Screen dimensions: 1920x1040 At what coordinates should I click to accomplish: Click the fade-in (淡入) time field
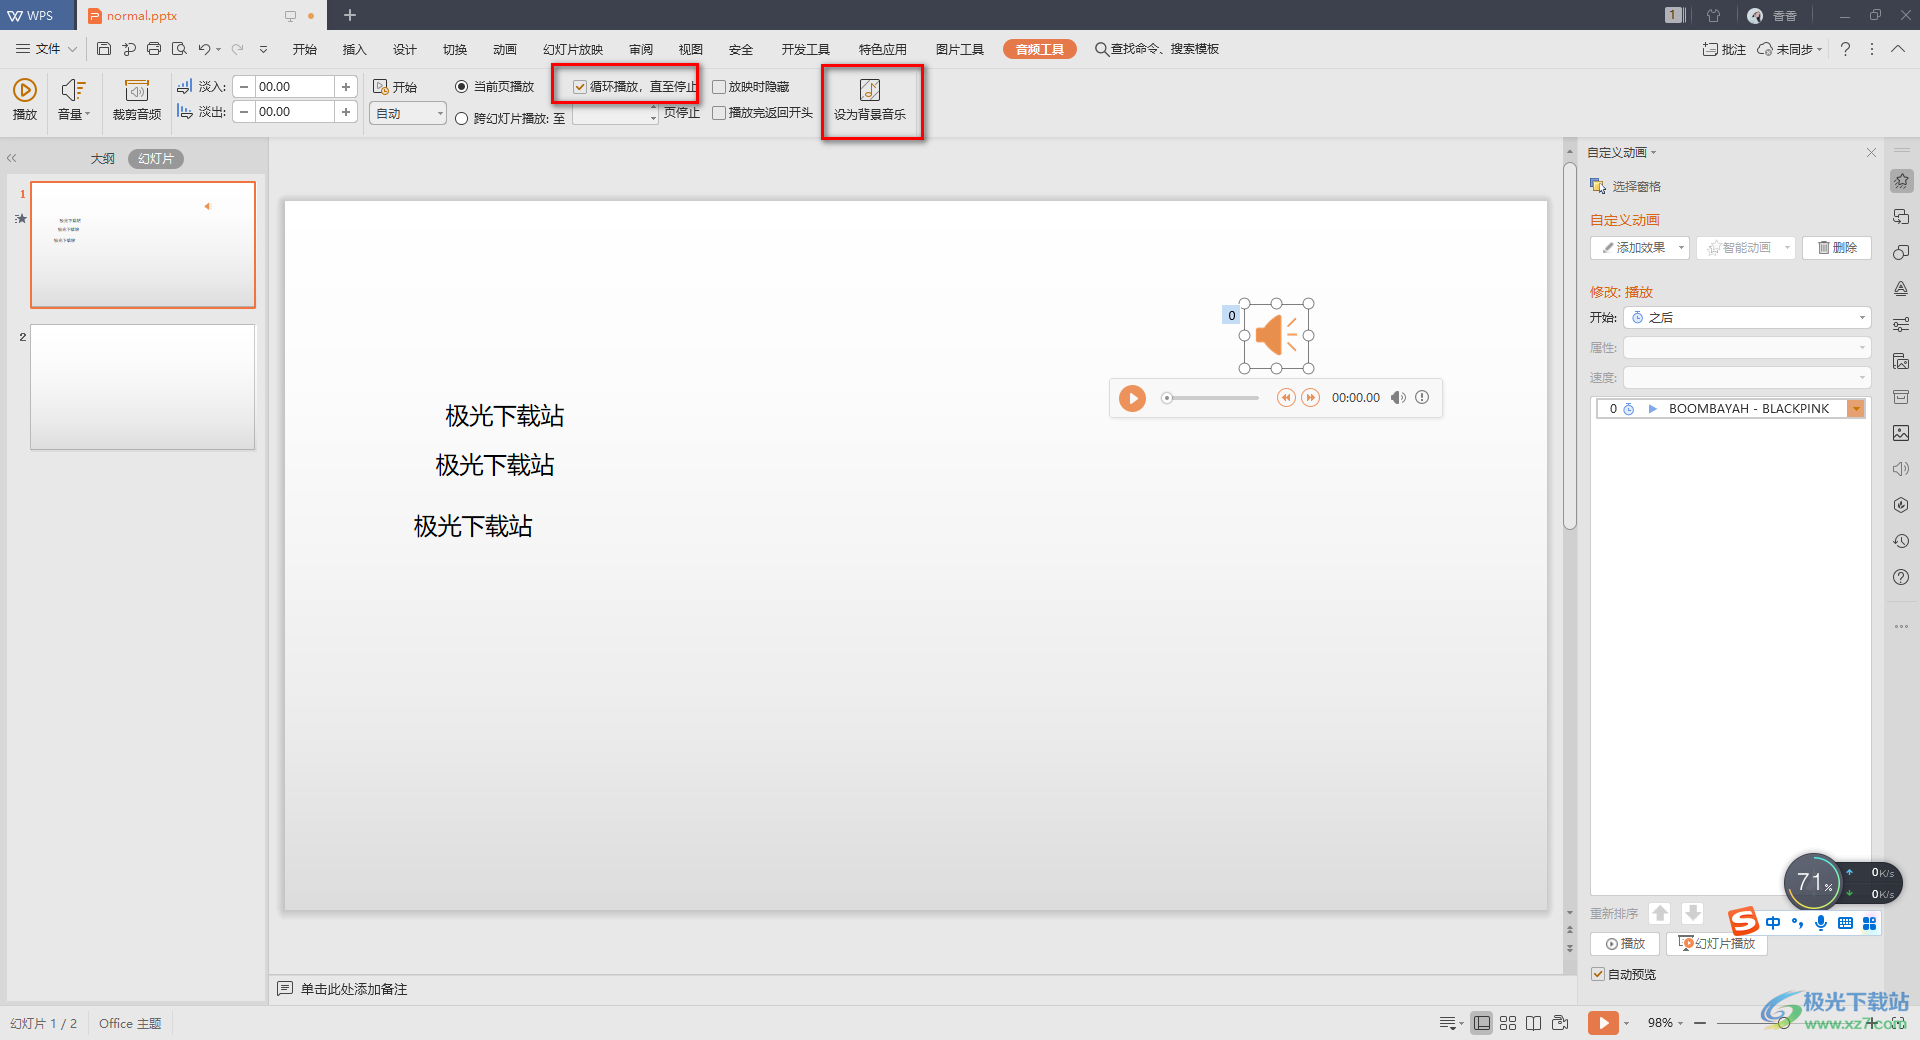294,87
